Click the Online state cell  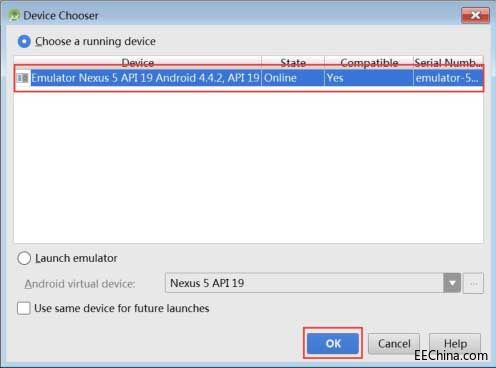[293, 78]
